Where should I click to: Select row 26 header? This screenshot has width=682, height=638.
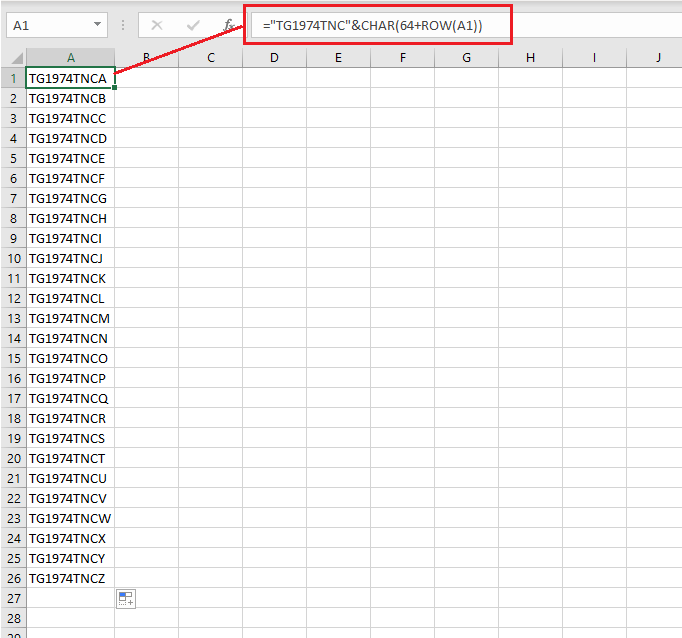click(13, 578)
